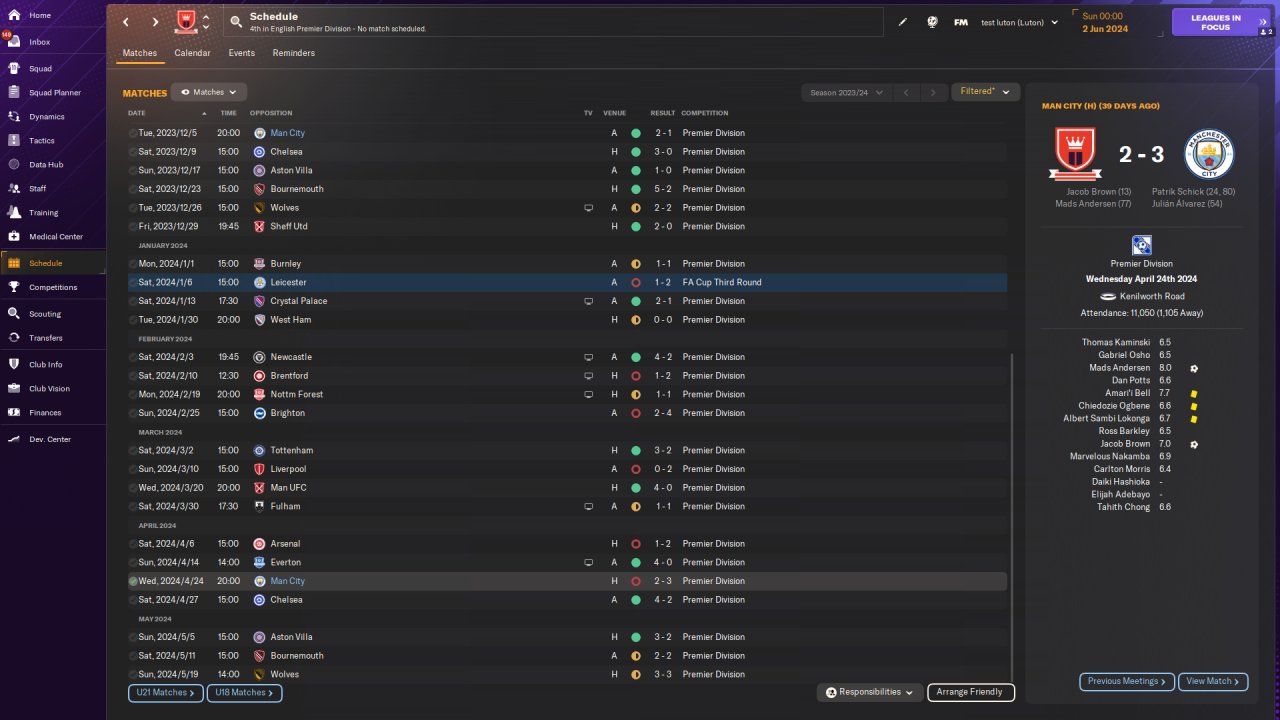
Task: Click the Dynamics icon in the sidebar
Action: pos(14,117)
